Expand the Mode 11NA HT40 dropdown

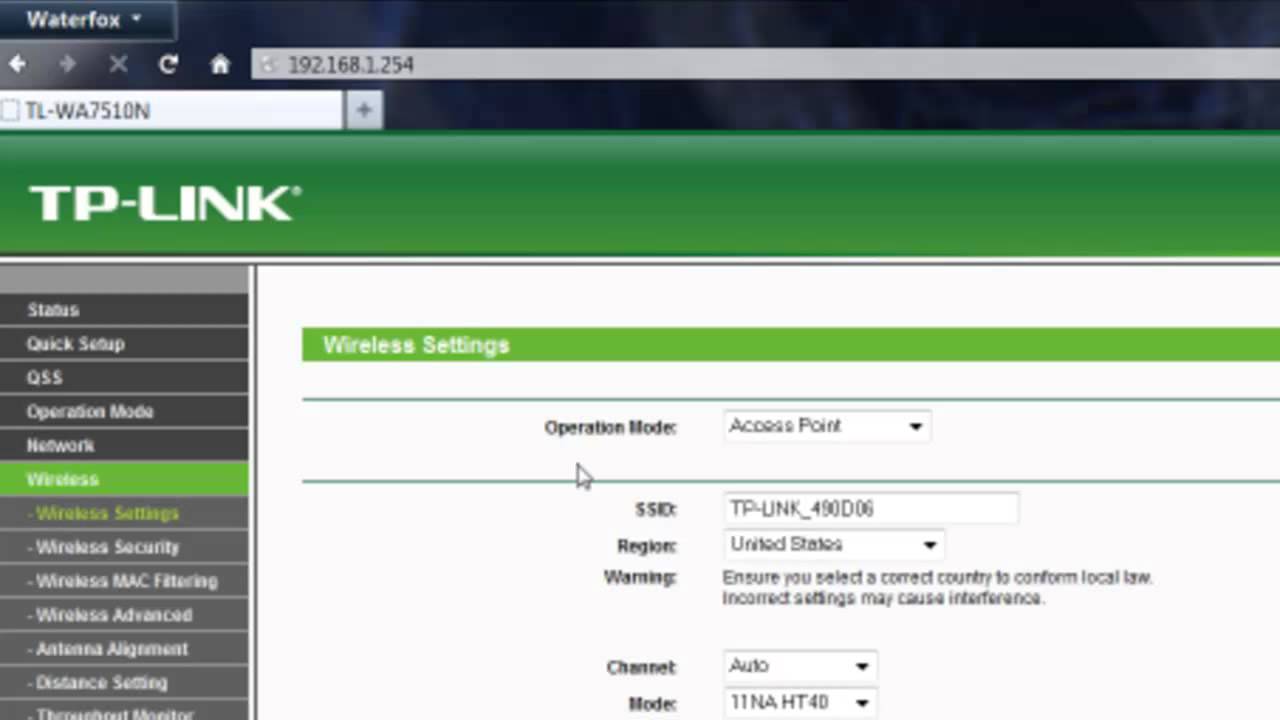(799, 703)
